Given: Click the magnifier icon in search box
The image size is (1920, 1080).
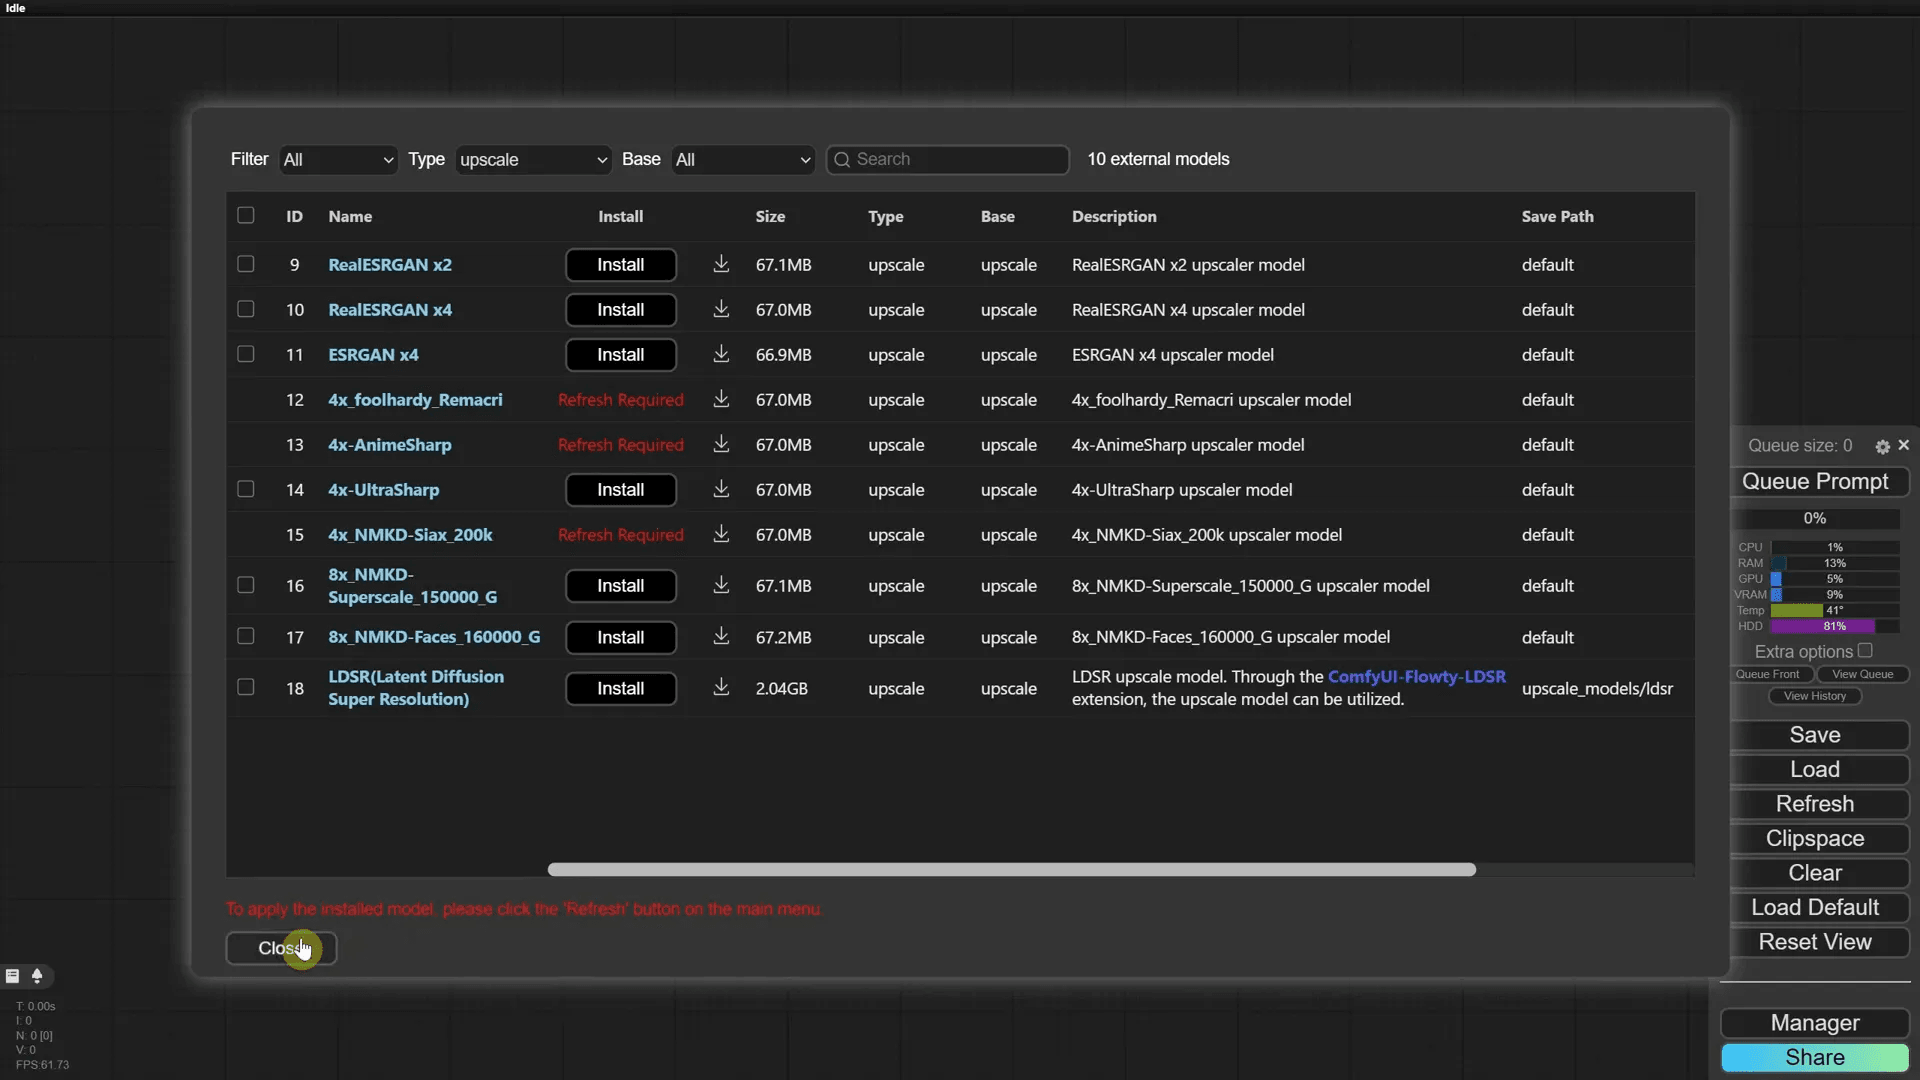Looking at the screenshot, I should [842, 160].
